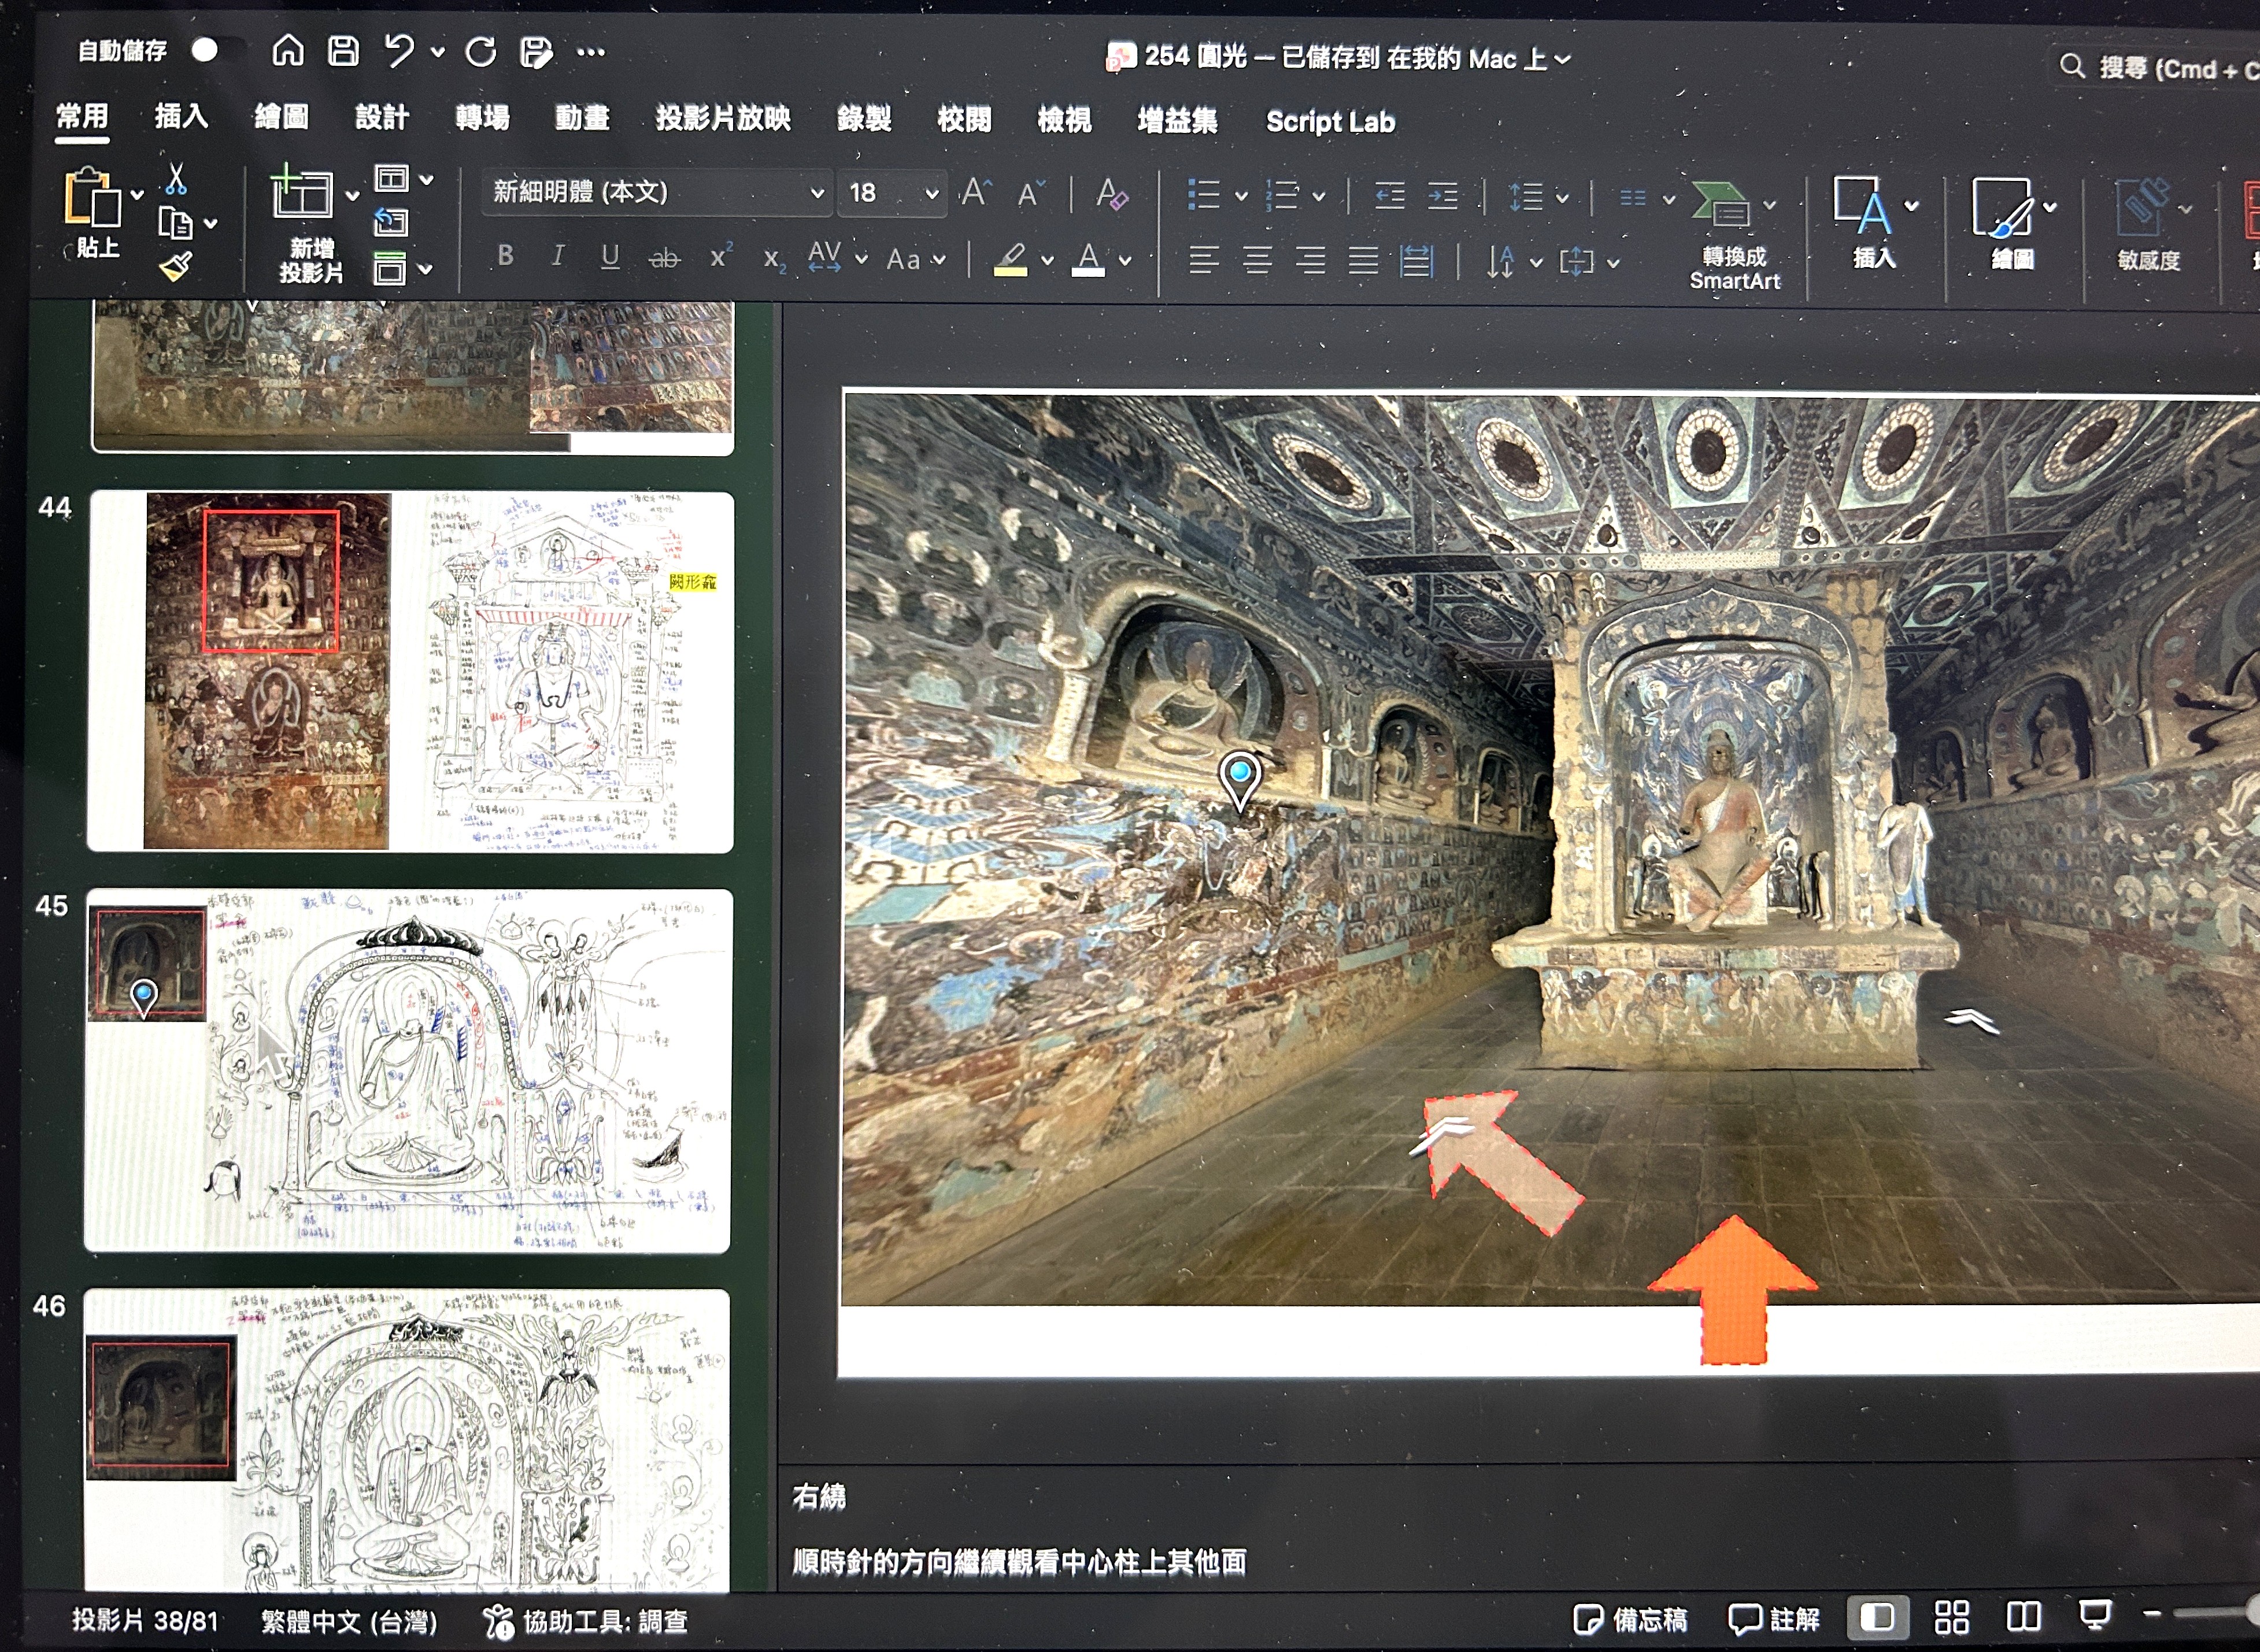Toggle subscript formatting
The image size is (2260, 1652).
click(x=774, y=260)
